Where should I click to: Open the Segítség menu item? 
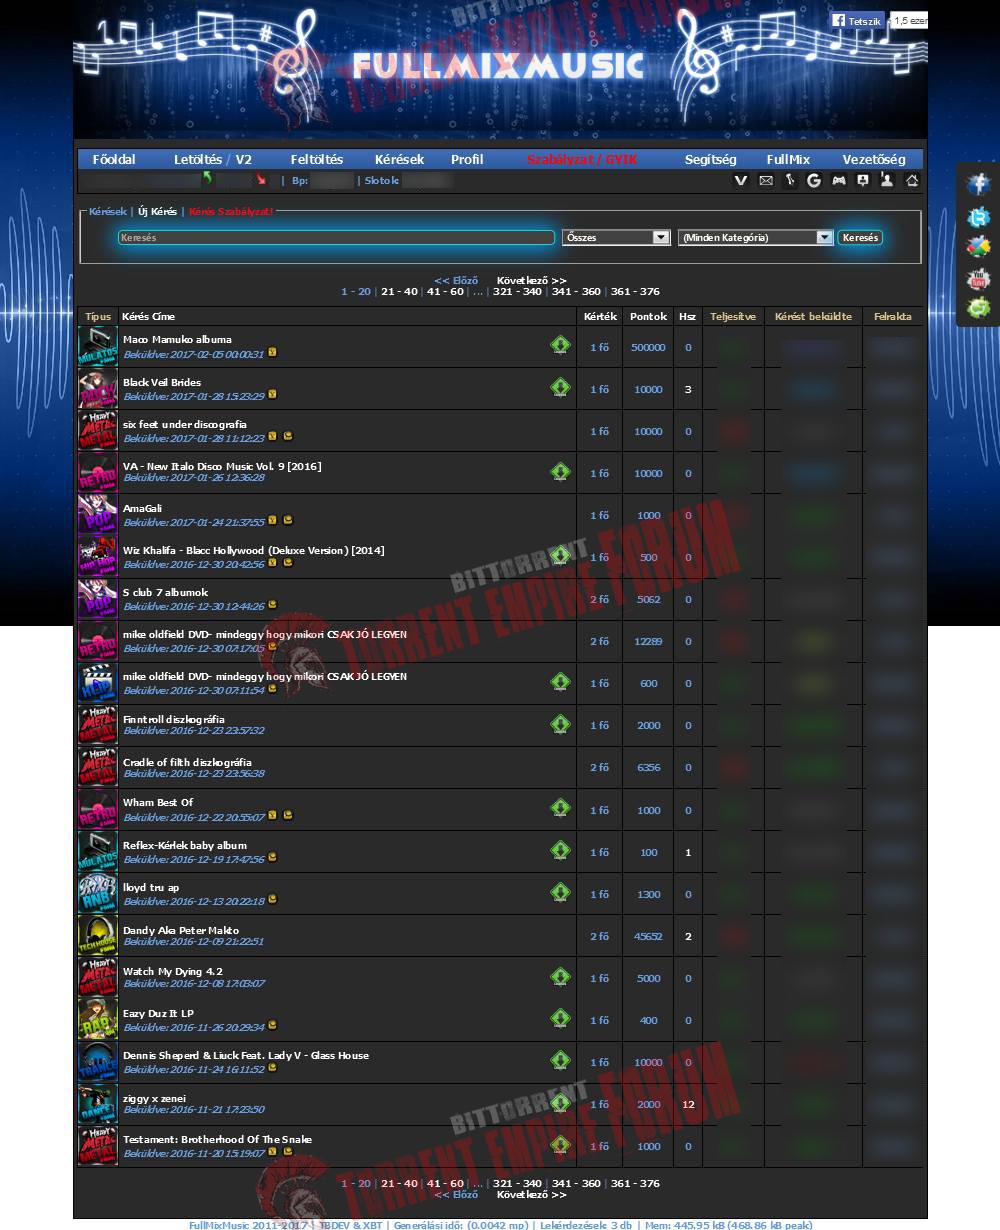tap(711, 159)
